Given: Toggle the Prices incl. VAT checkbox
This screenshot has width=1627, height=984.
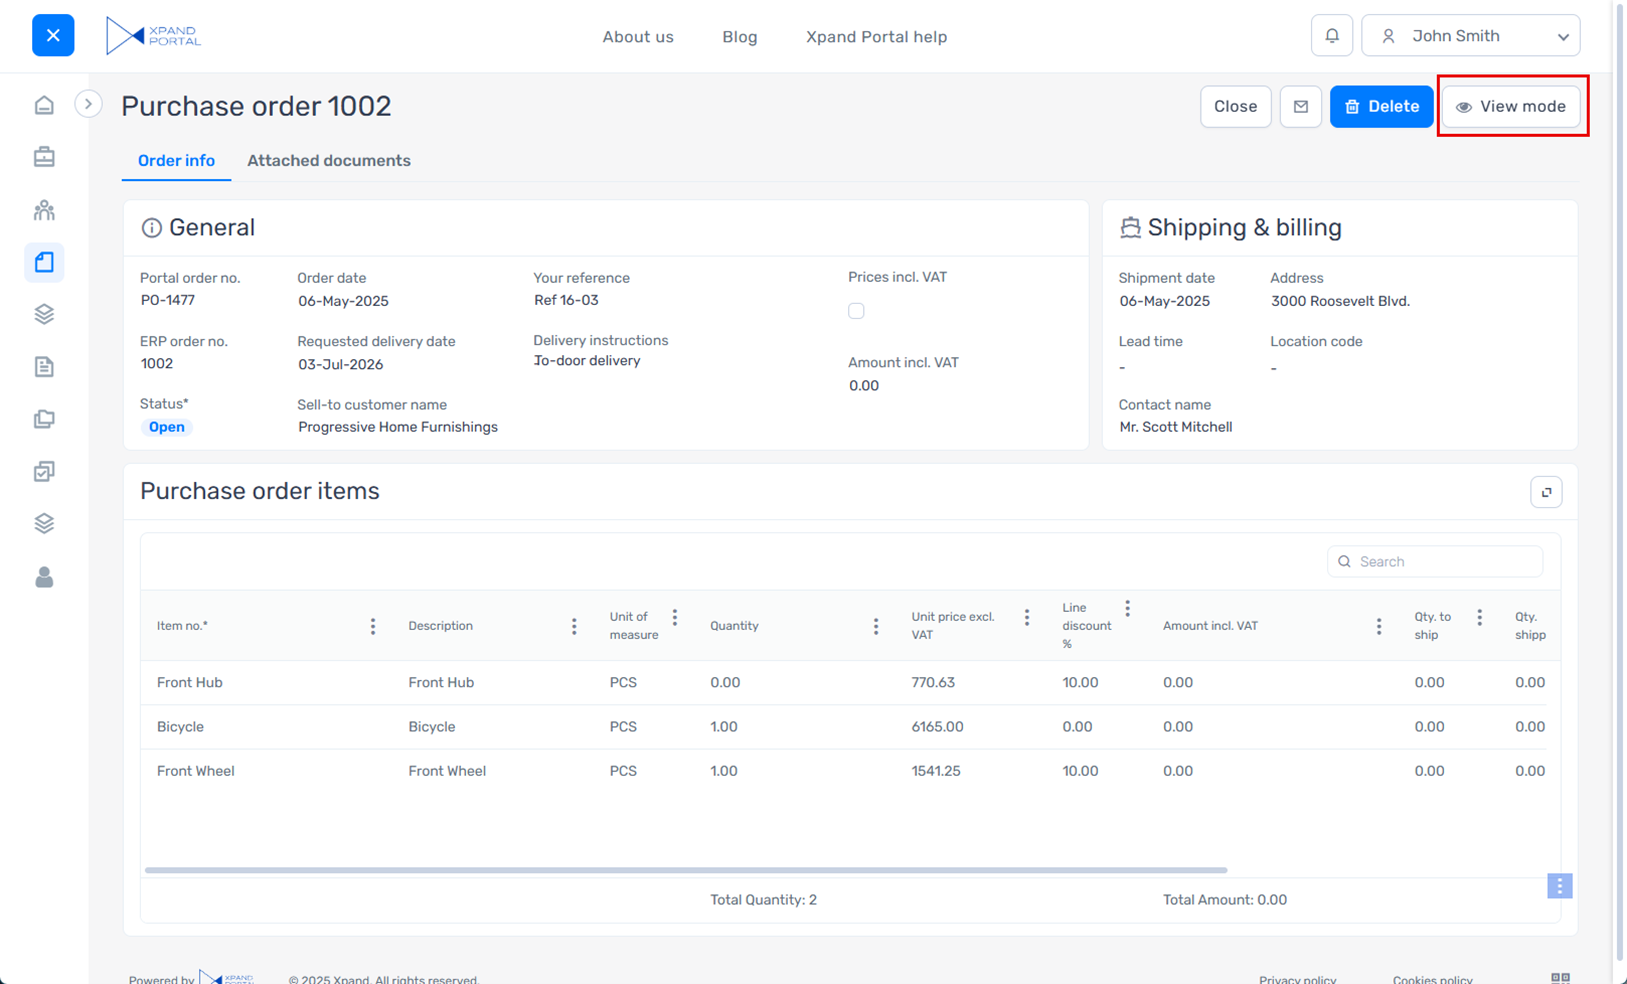Looking at the screenshot, I should (856, 311).
